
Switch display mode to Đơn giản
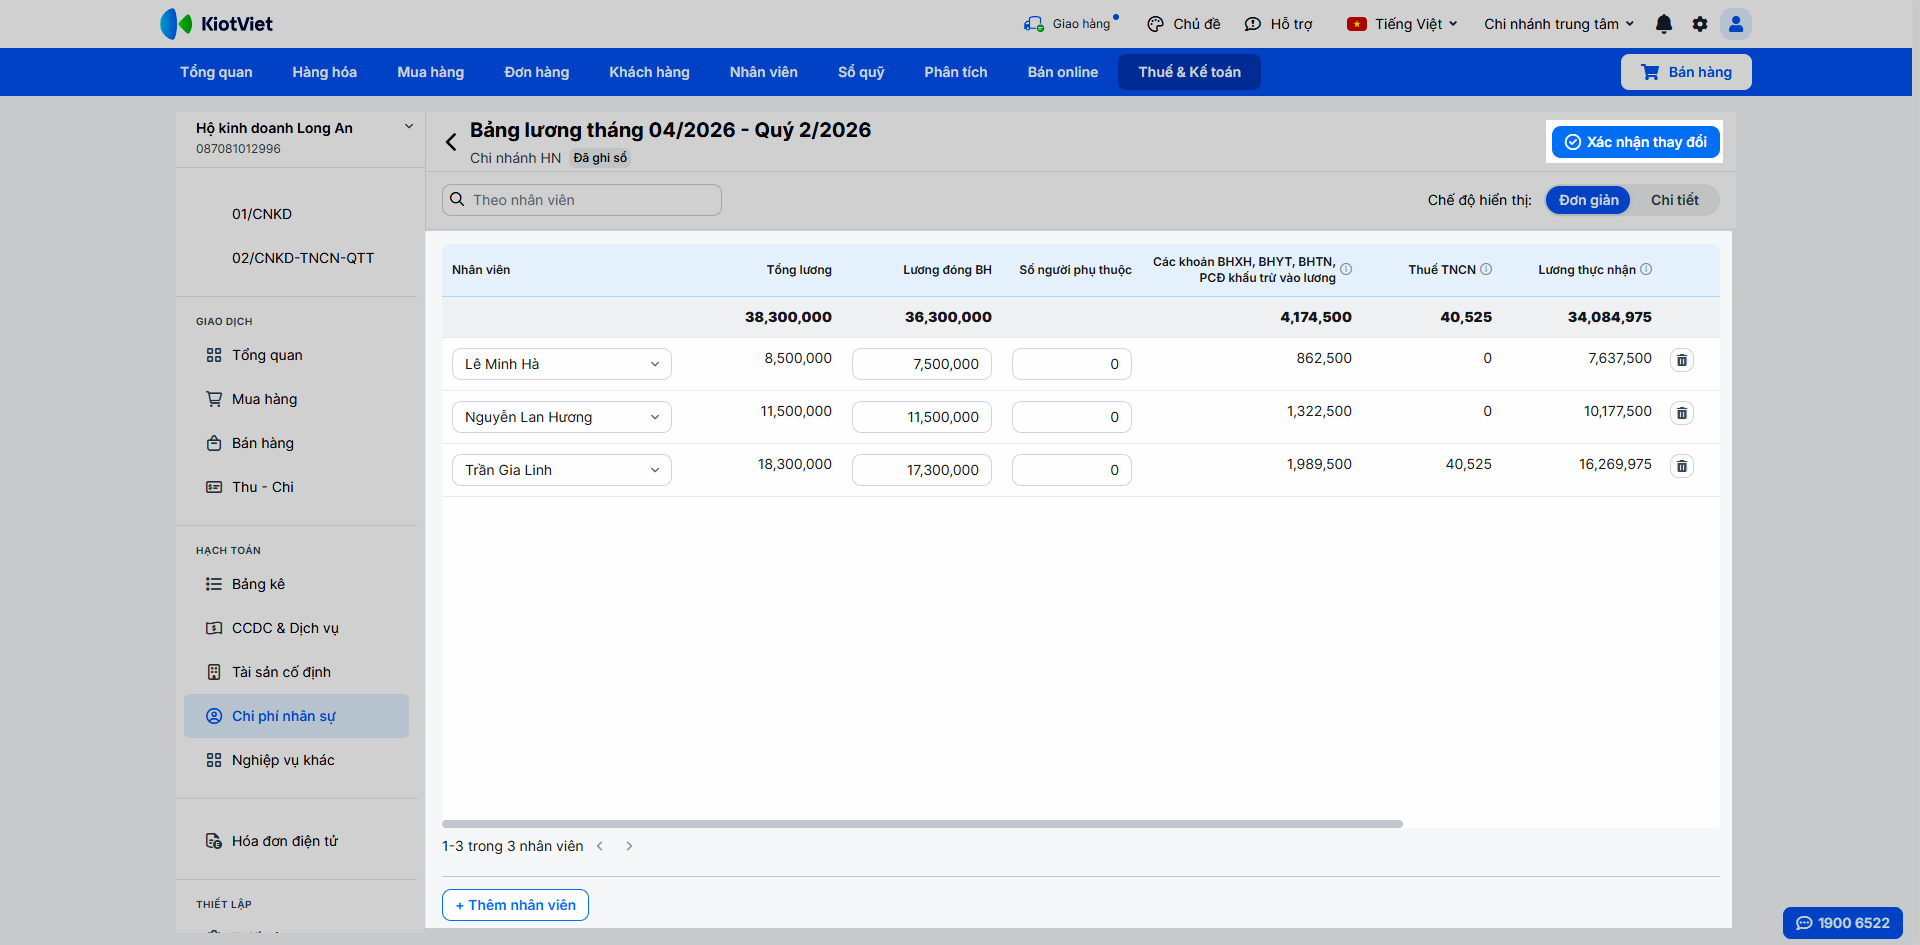point(1588,200)
